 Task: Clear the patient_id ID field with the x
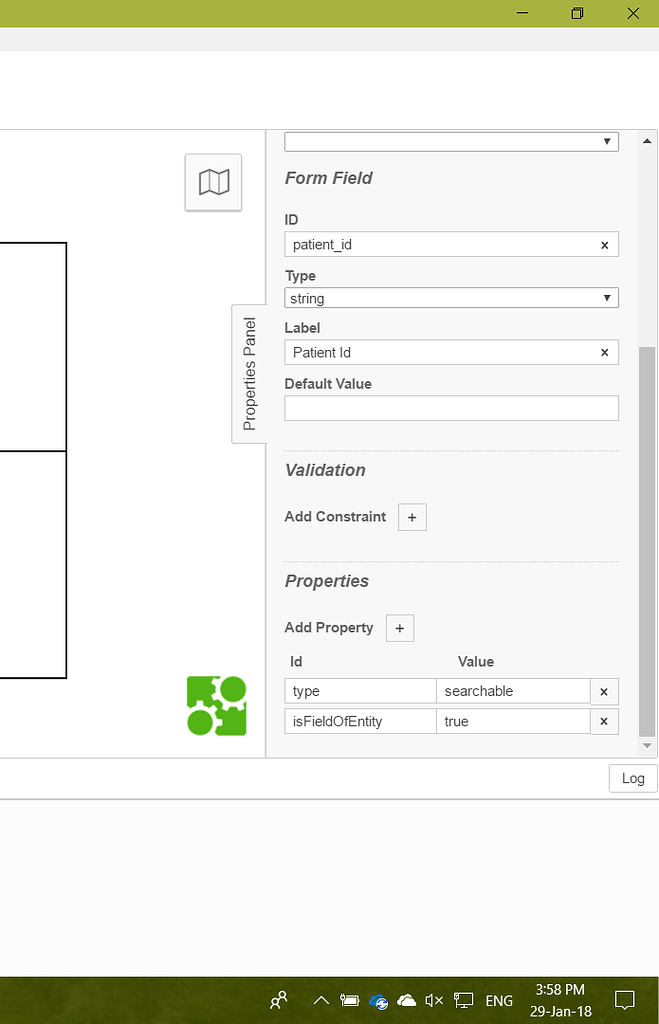(604, 244)
